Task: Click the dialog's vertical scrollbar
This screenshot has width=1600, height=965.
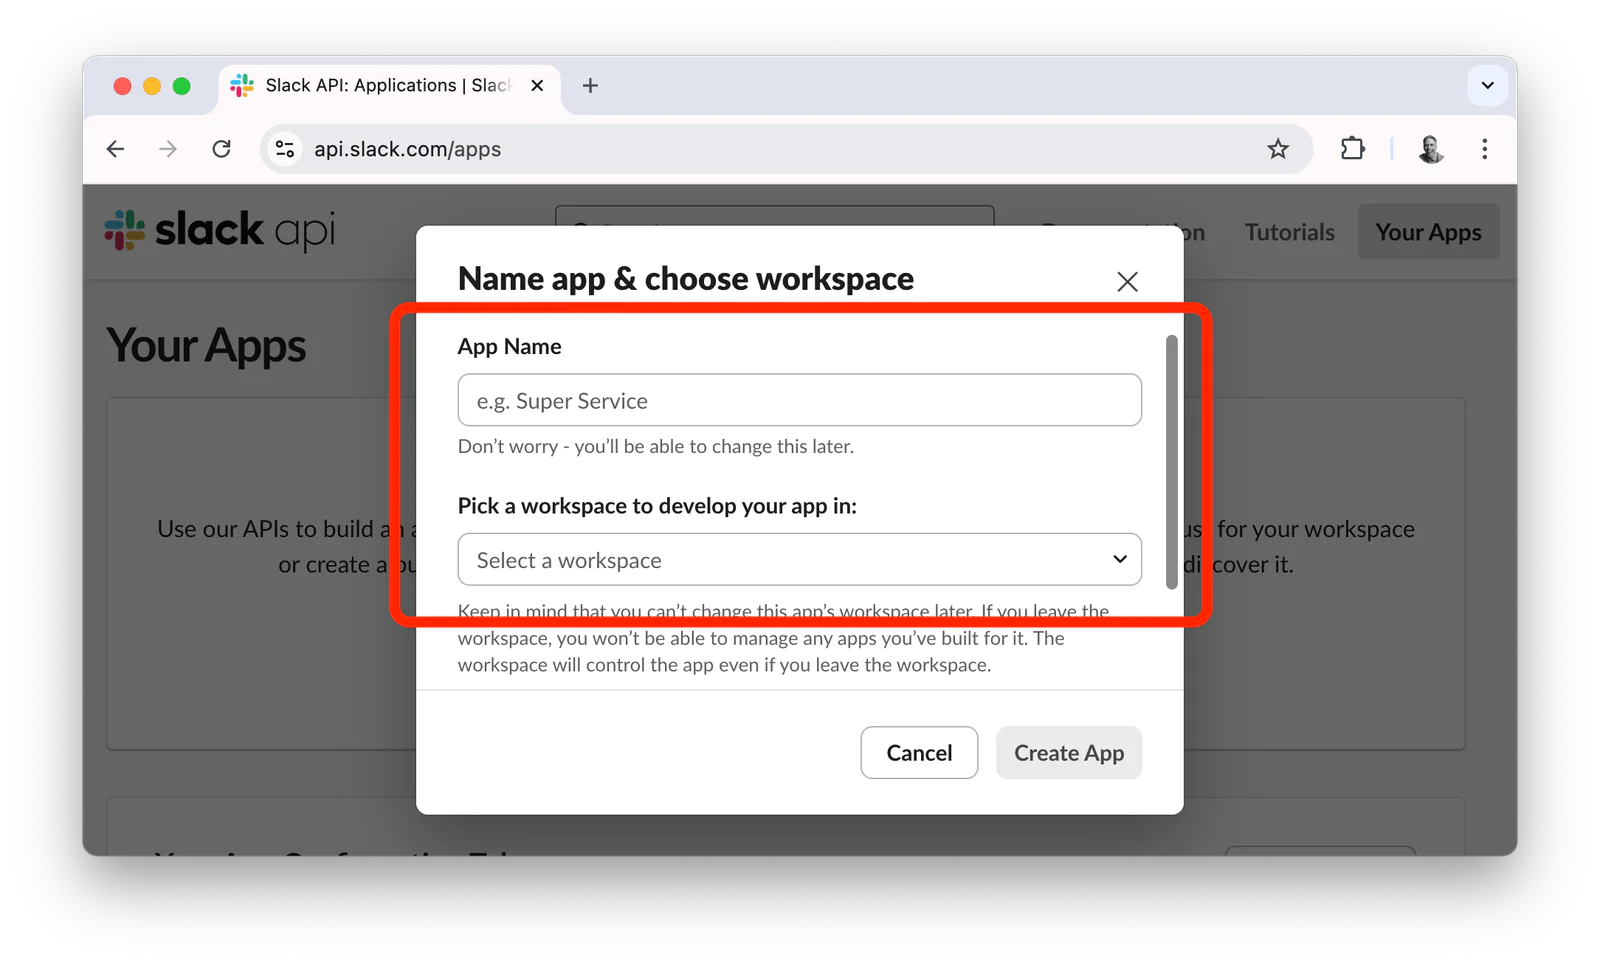Action: coord(1171,462)
